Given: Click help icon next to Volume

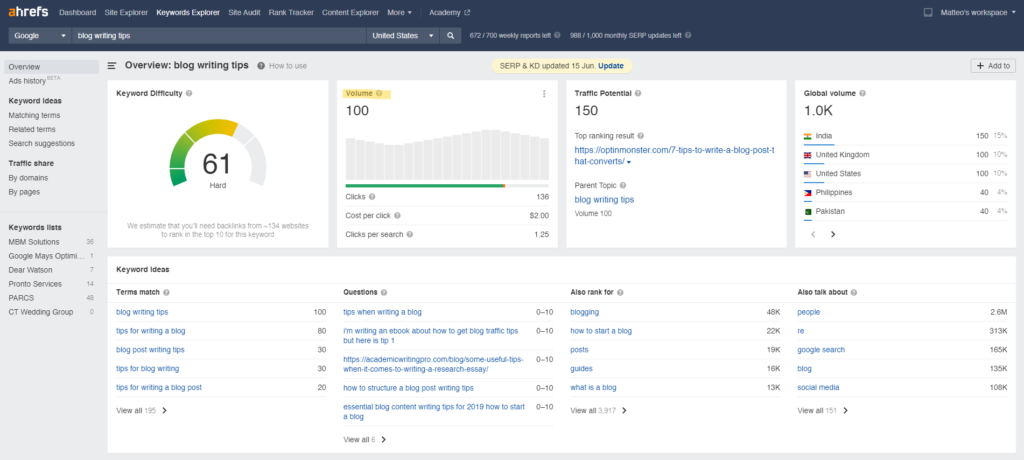Looking at the screenshot, I should 379,93.
